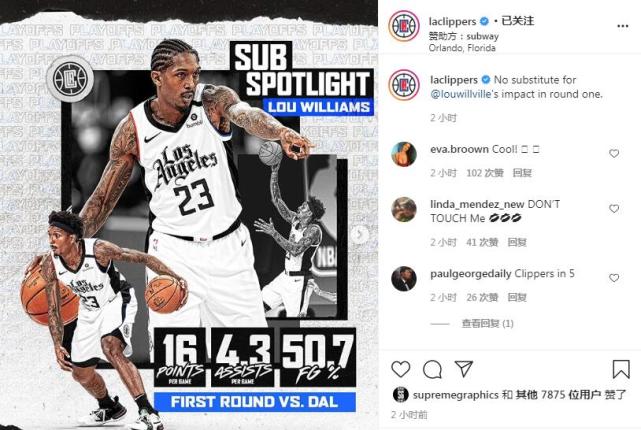Open @louwillville mention in caption
This screenshot has height=430, width=641.
460,94
